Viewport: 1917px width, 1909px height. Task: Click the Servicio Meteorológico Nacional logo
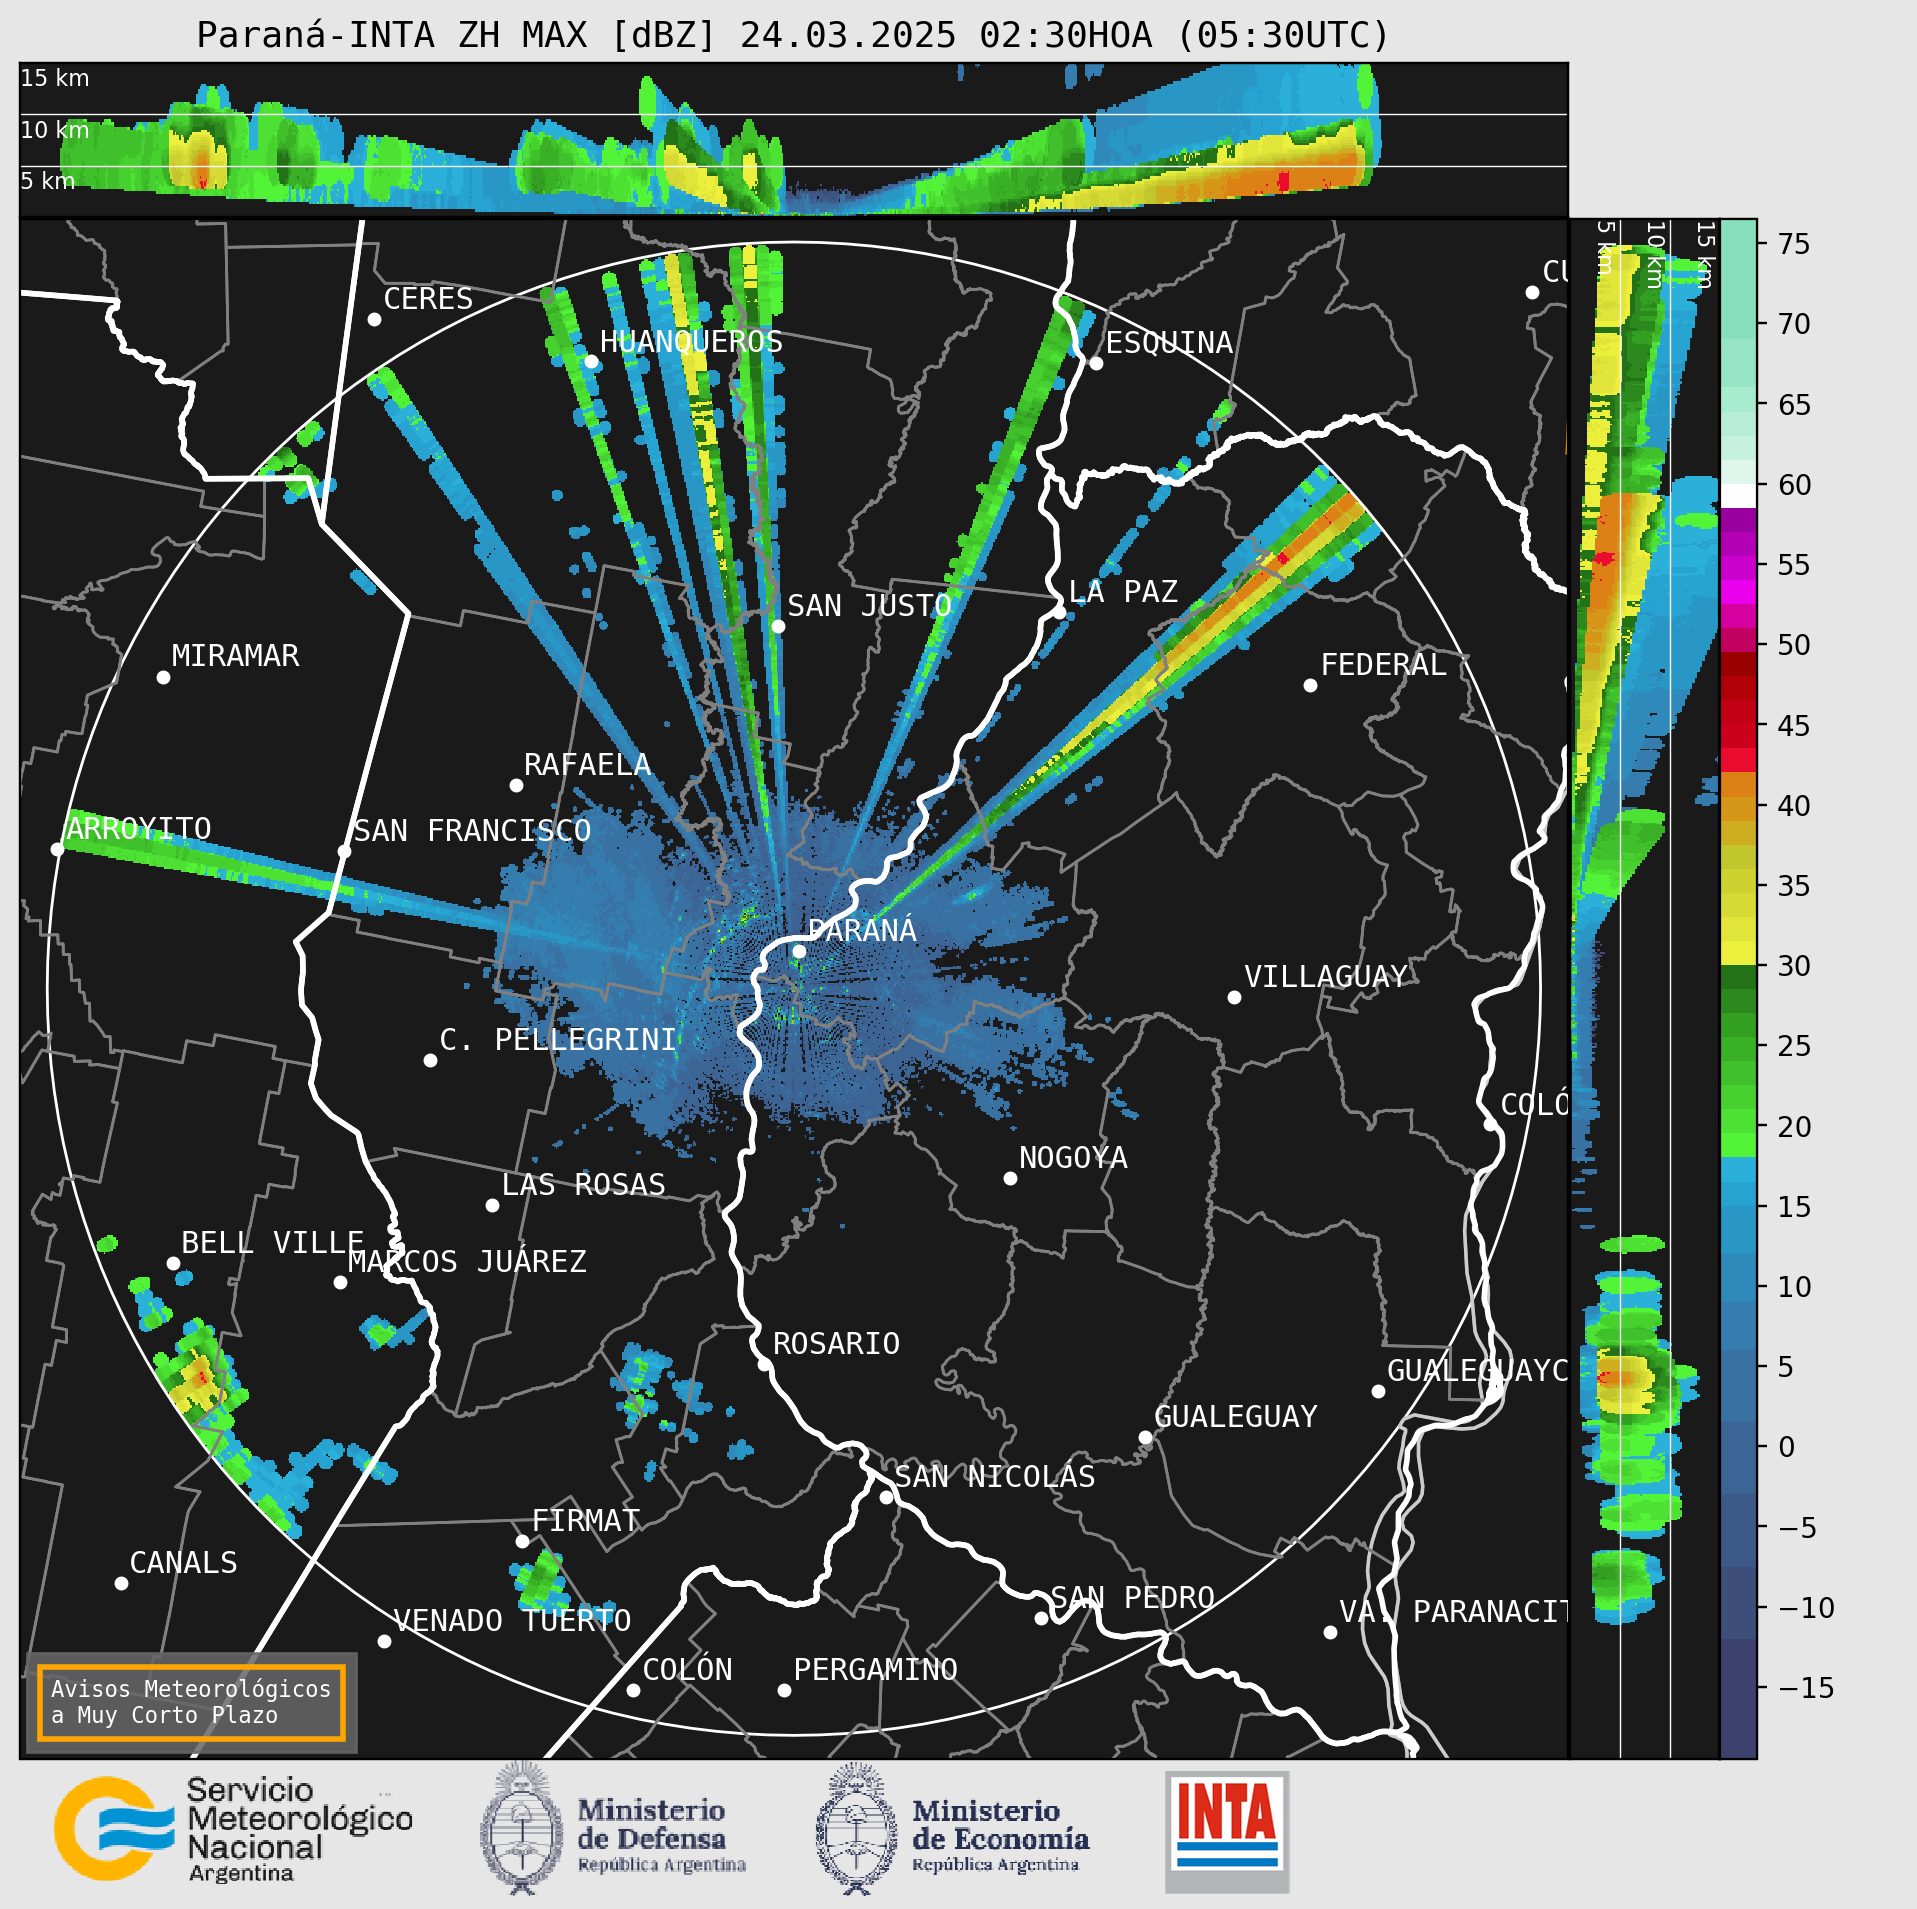pyautogui.click(x=234, y=1829)
